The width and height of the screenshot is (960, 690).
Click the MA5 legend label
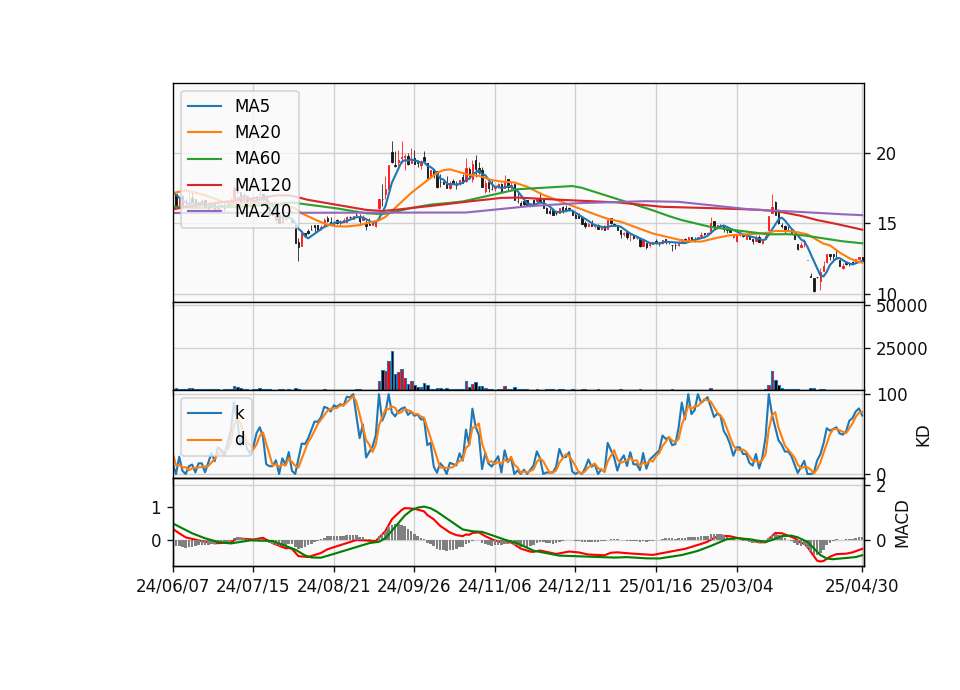click(x=252, y=106)
